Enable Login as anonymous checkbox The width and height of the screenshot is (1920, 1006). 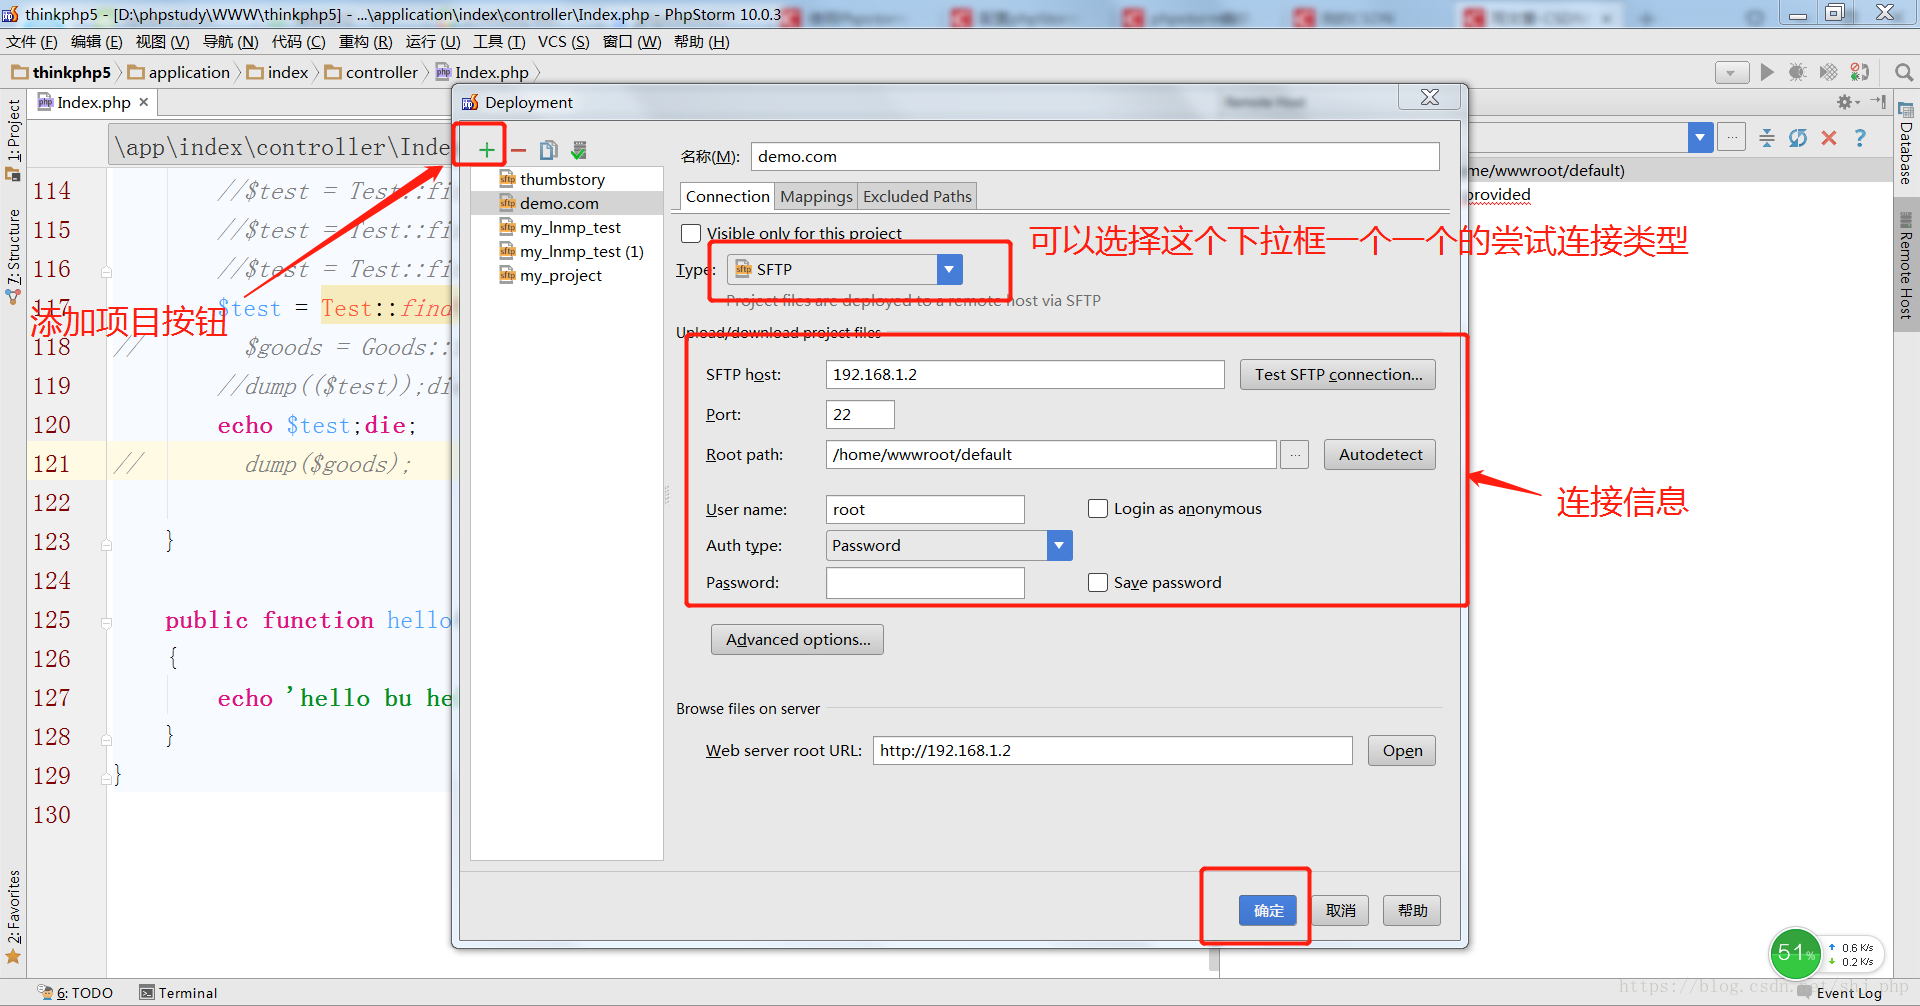click(1098, 508)
